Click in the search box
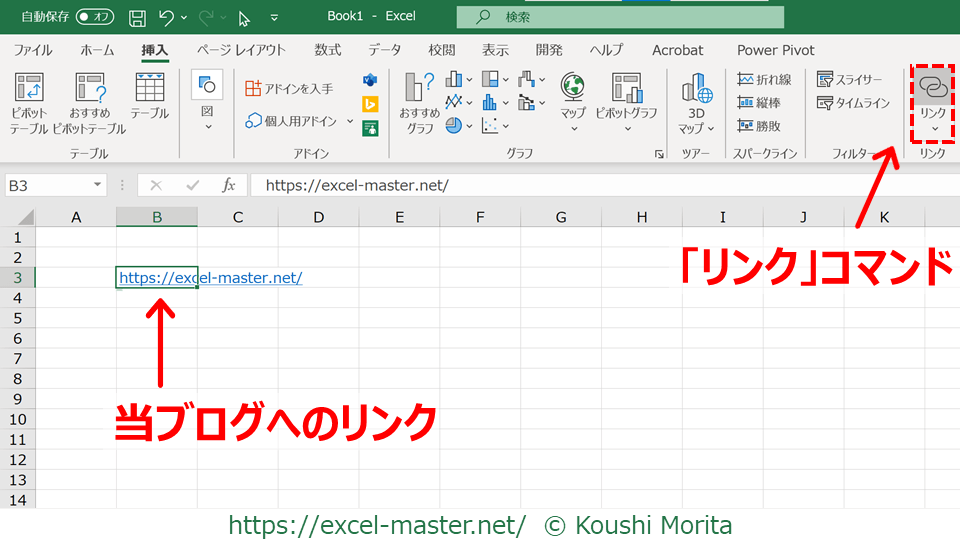 [620, 17]
